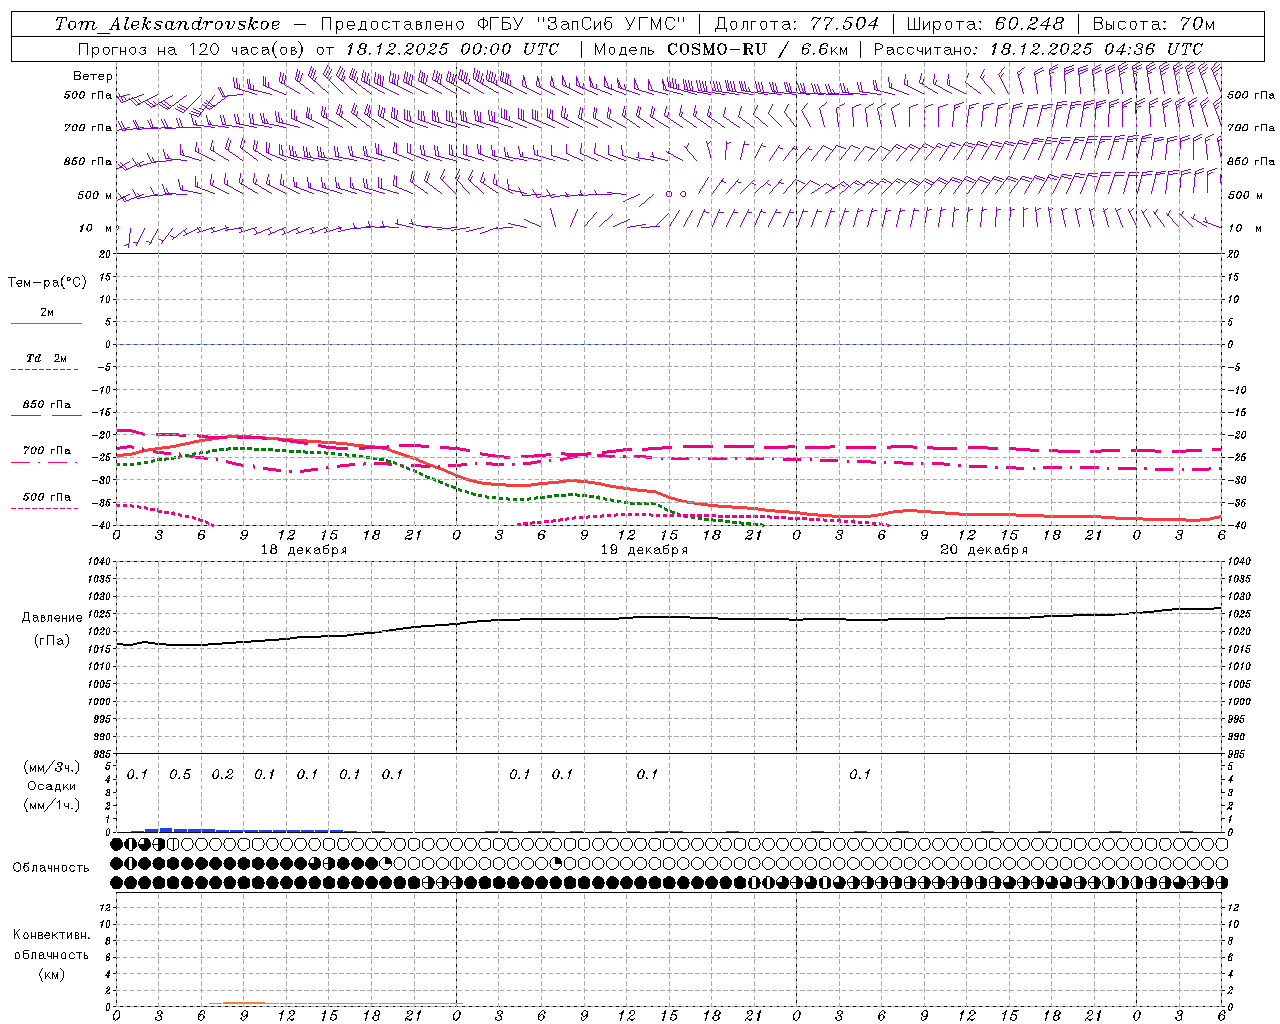Click the Tom_Aleksandrovskoe station title

click(167, 24)
